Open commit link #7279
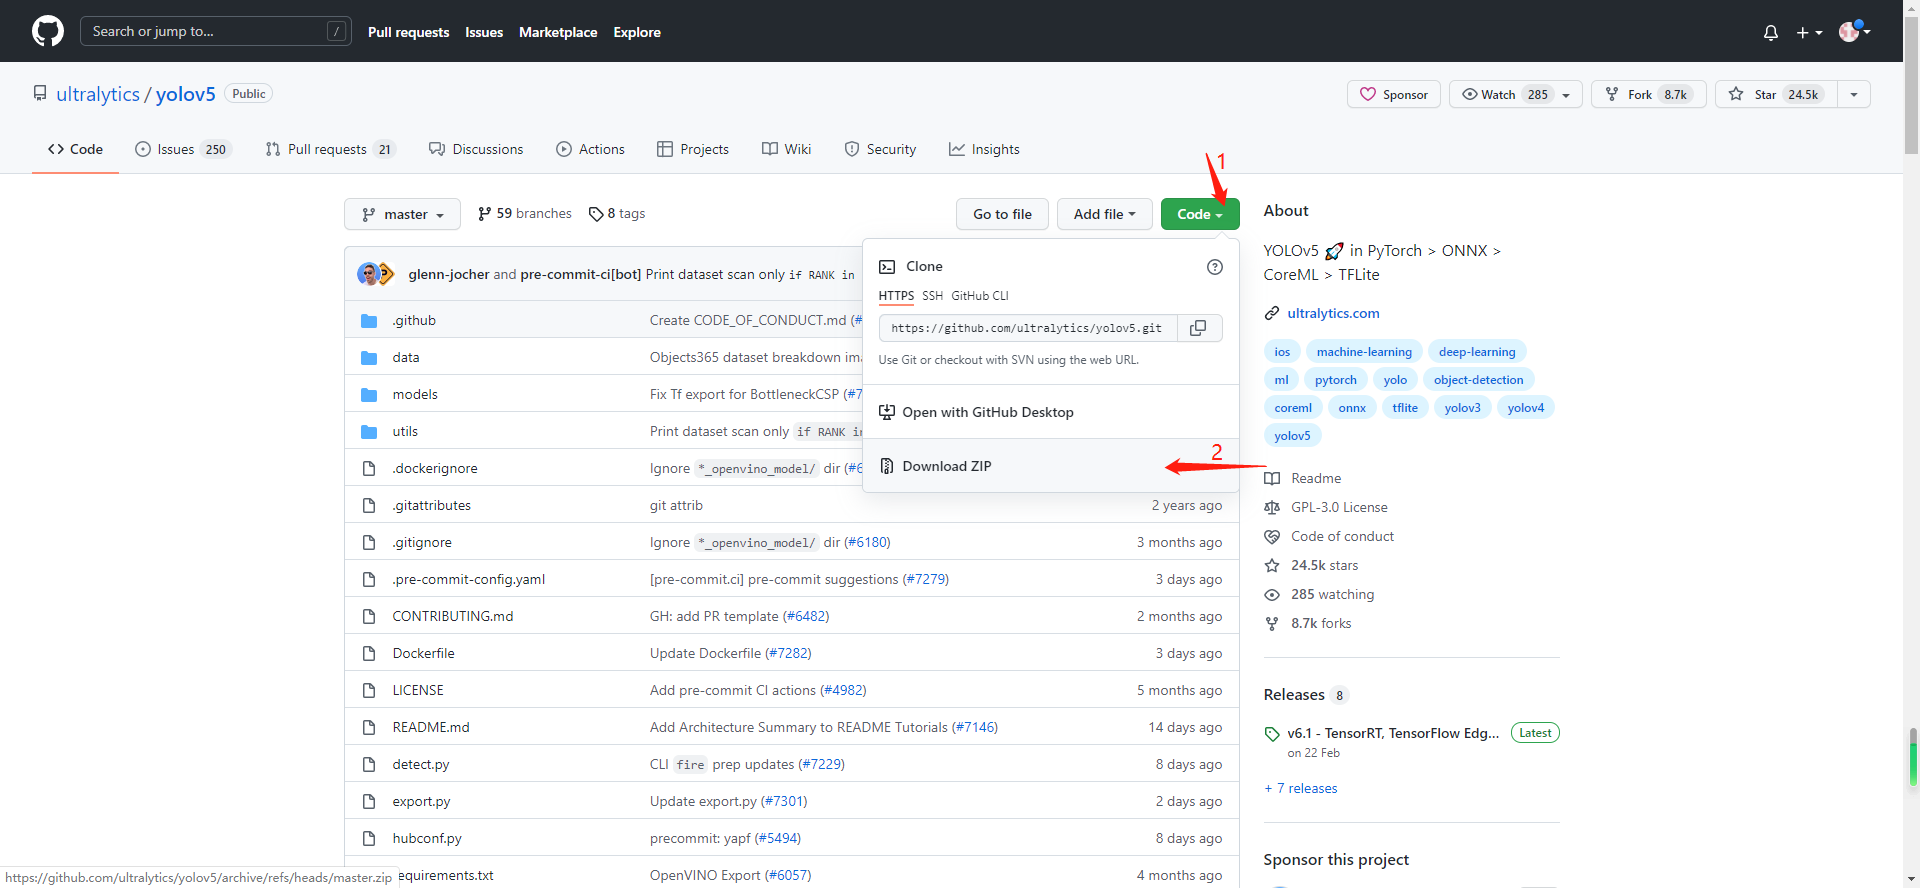This screenshot has width=1920, height=888. (x=926, y=579)
